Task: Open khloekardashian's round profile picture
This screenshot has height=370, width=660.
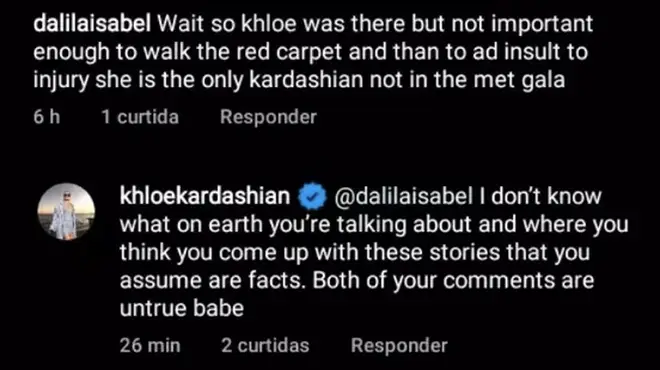Action: pos(66,212)
